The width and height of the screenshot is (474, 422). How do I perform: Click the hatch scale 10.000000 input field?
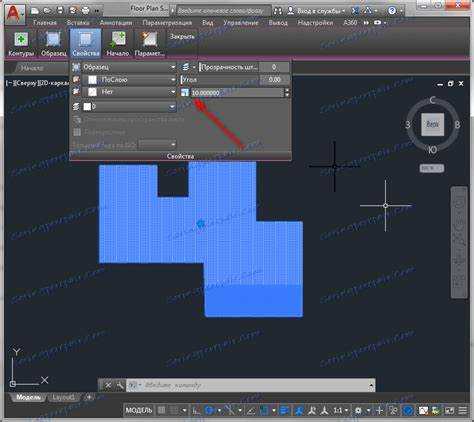[237, 93]
